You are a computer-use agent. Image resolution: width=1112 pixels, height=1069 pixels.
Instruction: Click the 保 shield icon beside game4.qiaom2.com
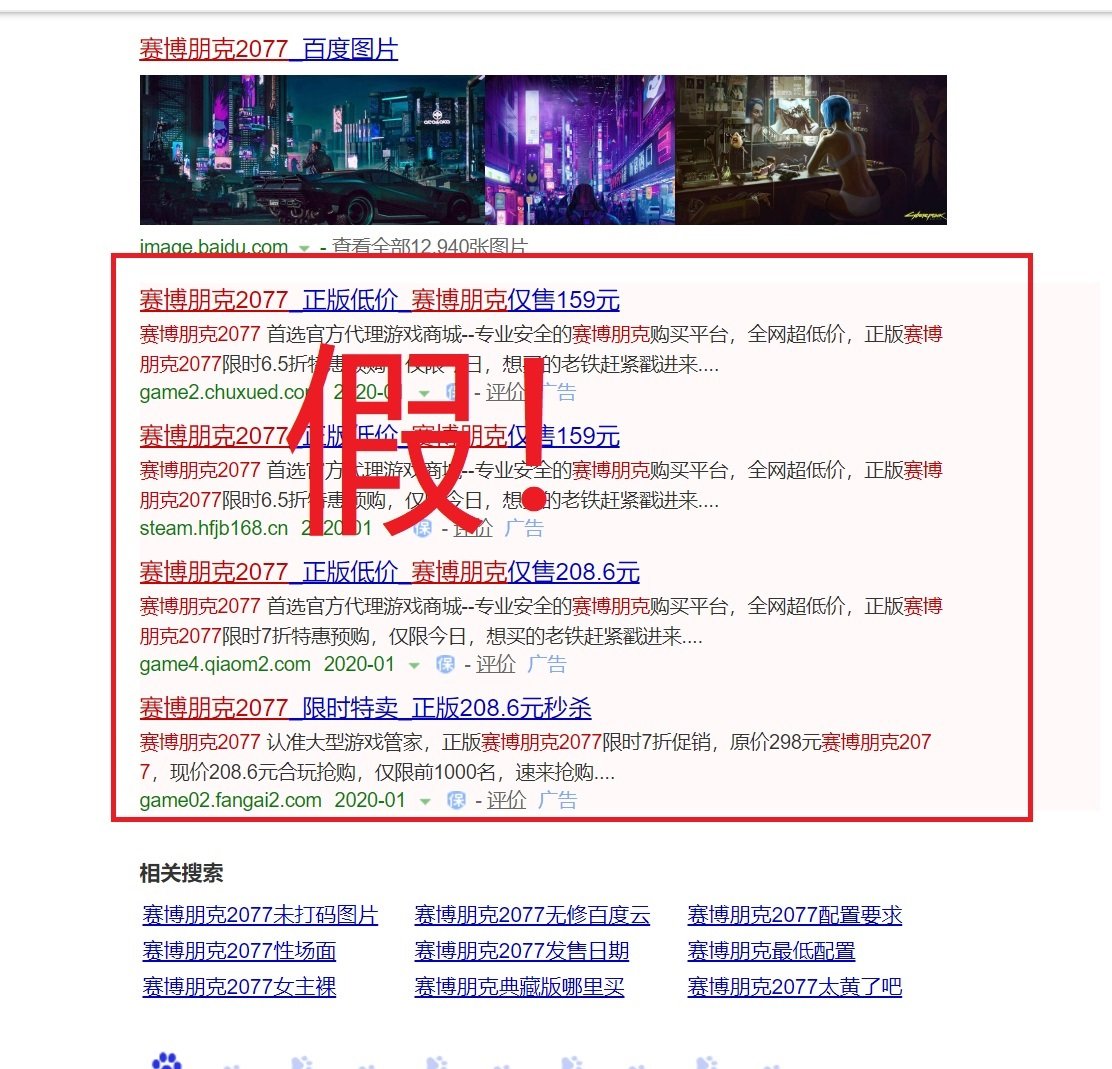tap(446, 665)
